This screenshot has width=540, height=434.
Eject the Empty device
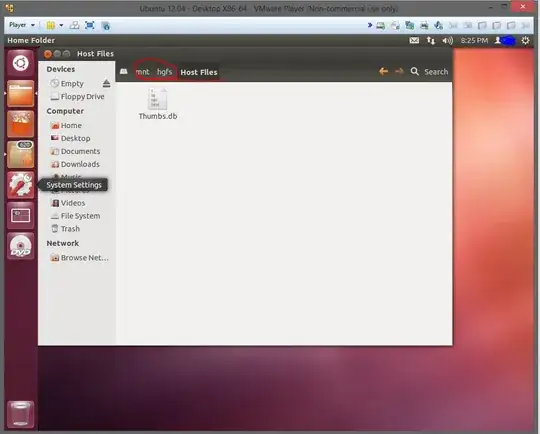106,83
